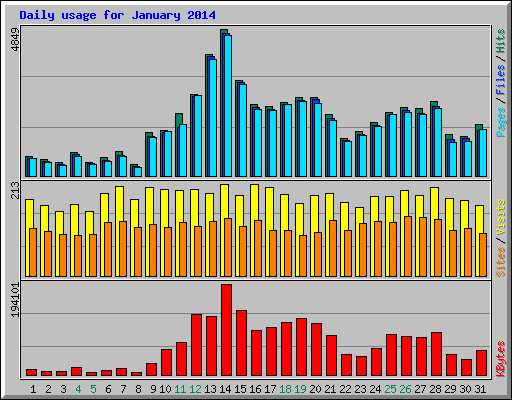Click day 22 on the date axis
Image resolution: width=512 pixels, height=400 pixels.
(x=345, y=389)
